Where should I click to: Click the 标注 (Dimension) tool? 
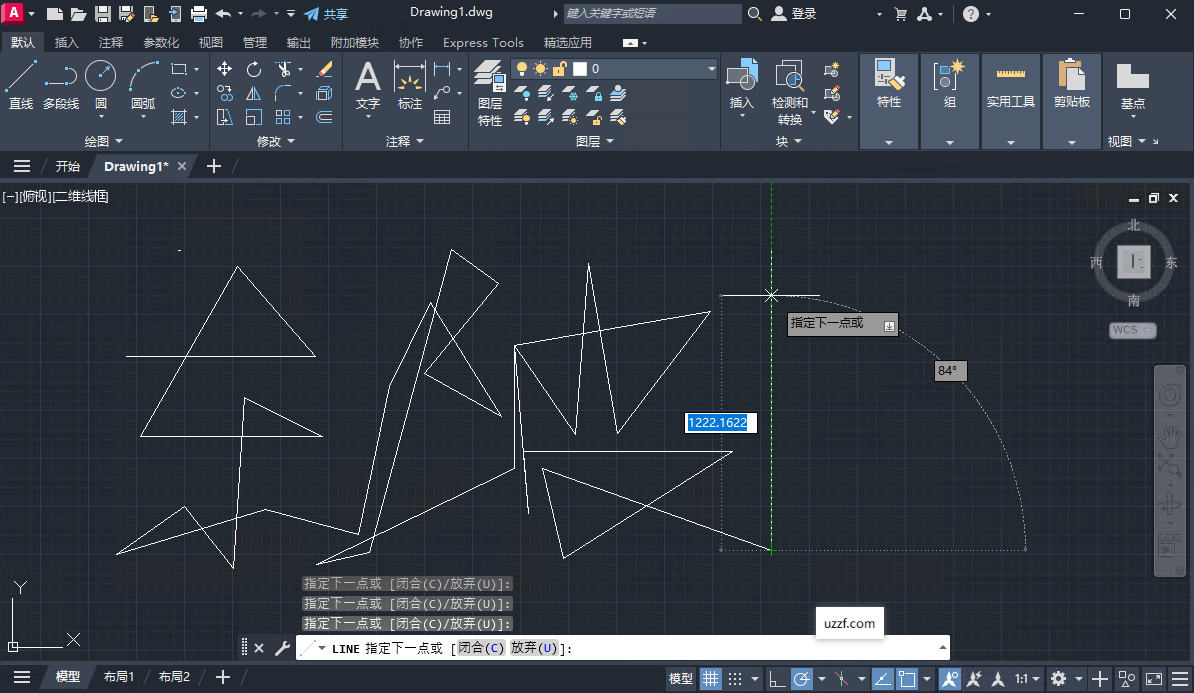(x=409, y=85)
